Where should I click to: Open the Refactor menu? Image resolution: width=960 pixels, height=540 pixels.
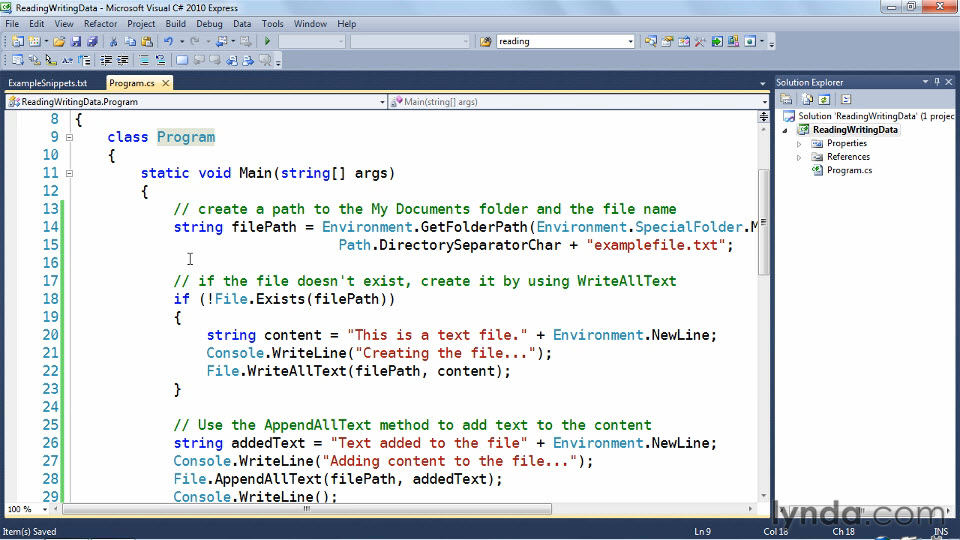[x=100, y=24]
